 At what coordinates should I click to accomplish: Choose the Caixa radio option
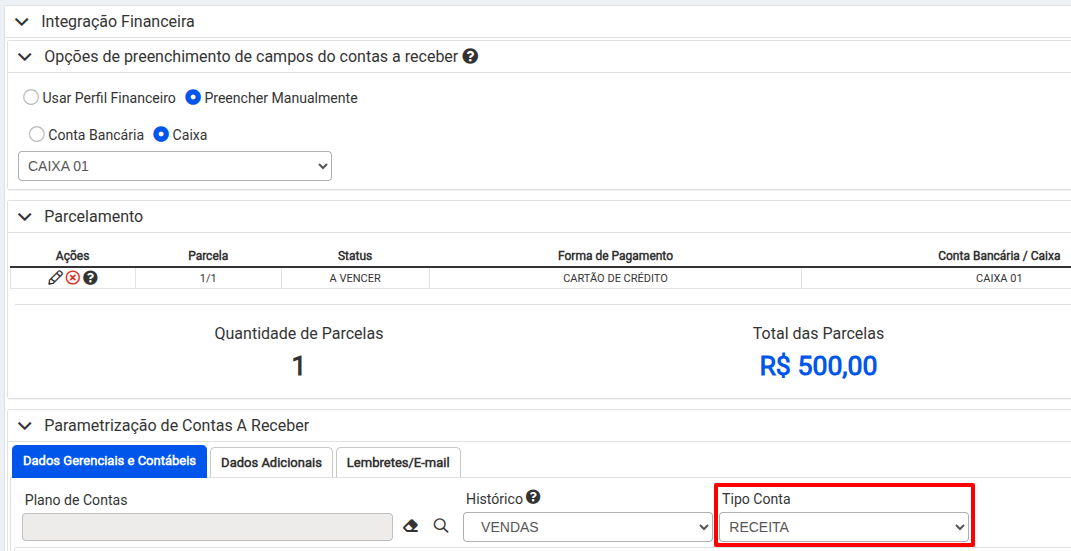click(161, 134)
